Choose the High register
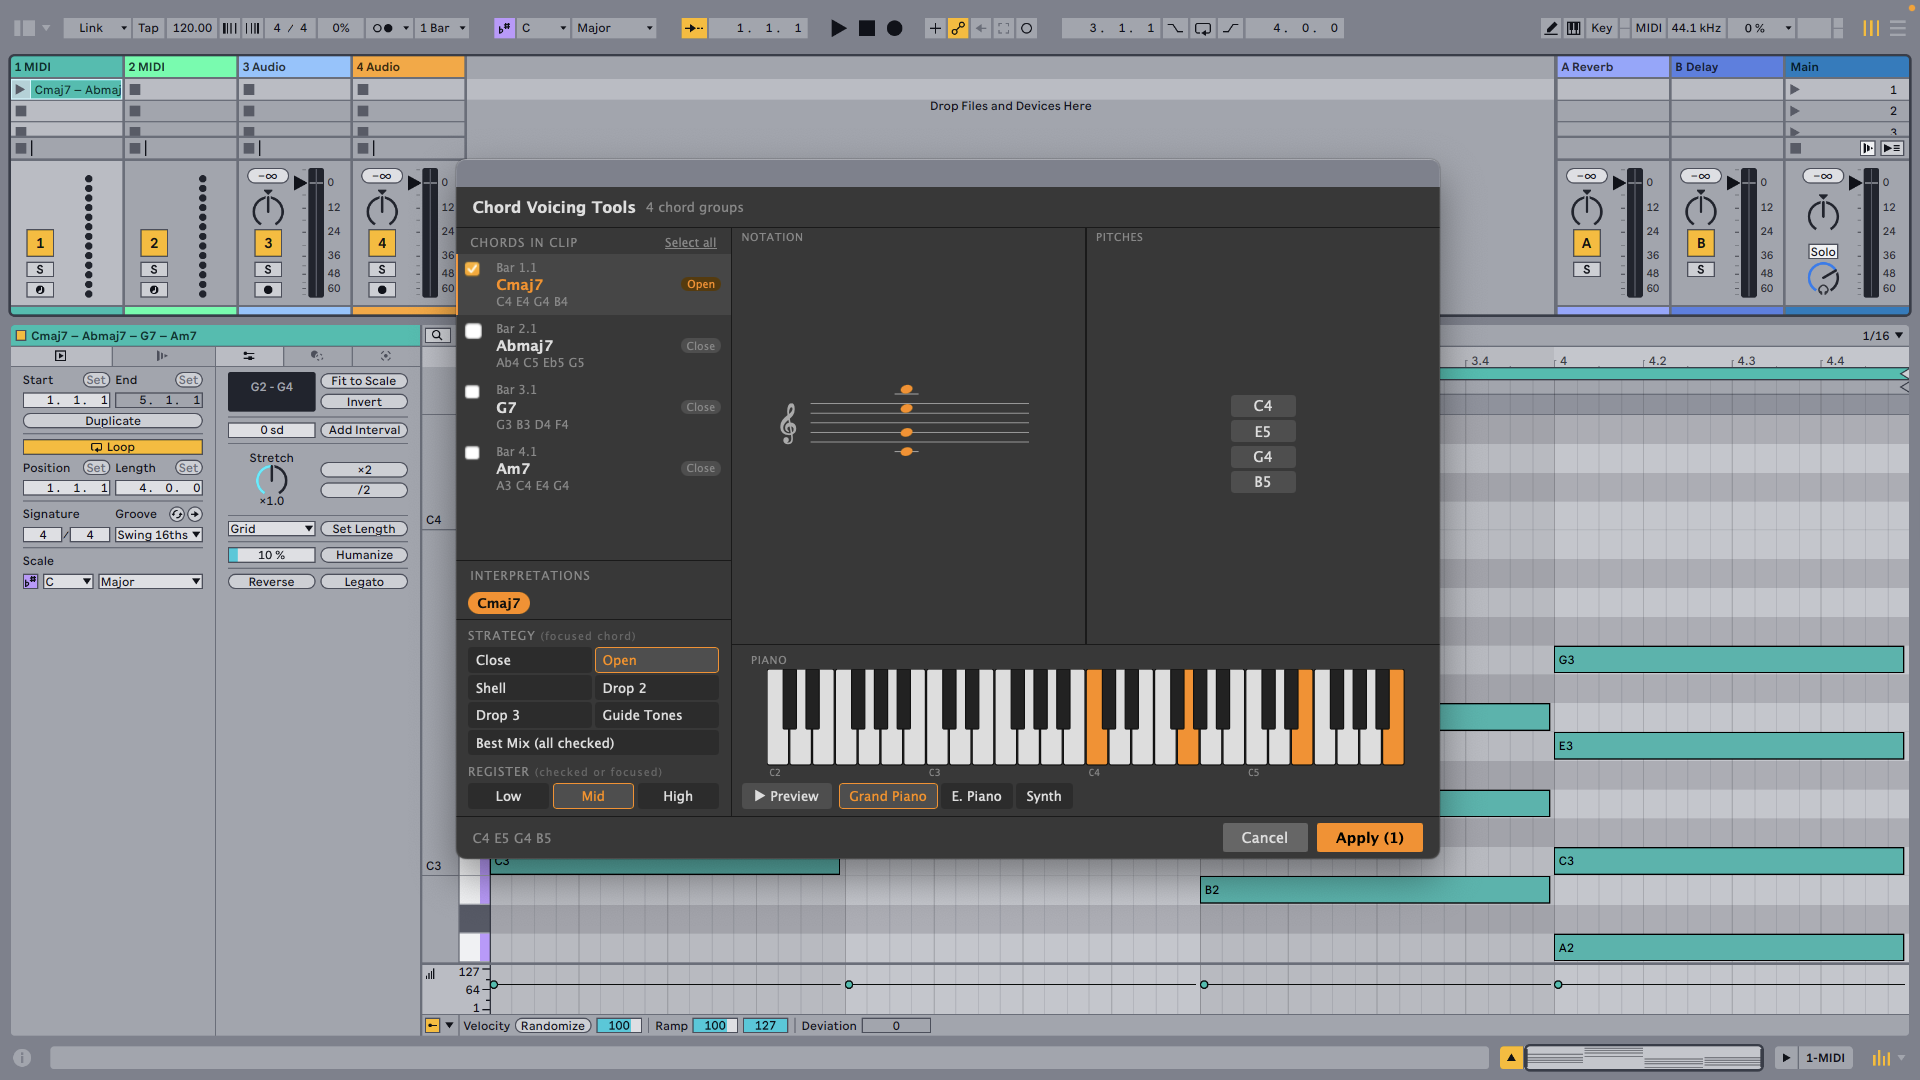Viewport: 1920px width, 1080px height. [x=677, y=796]
